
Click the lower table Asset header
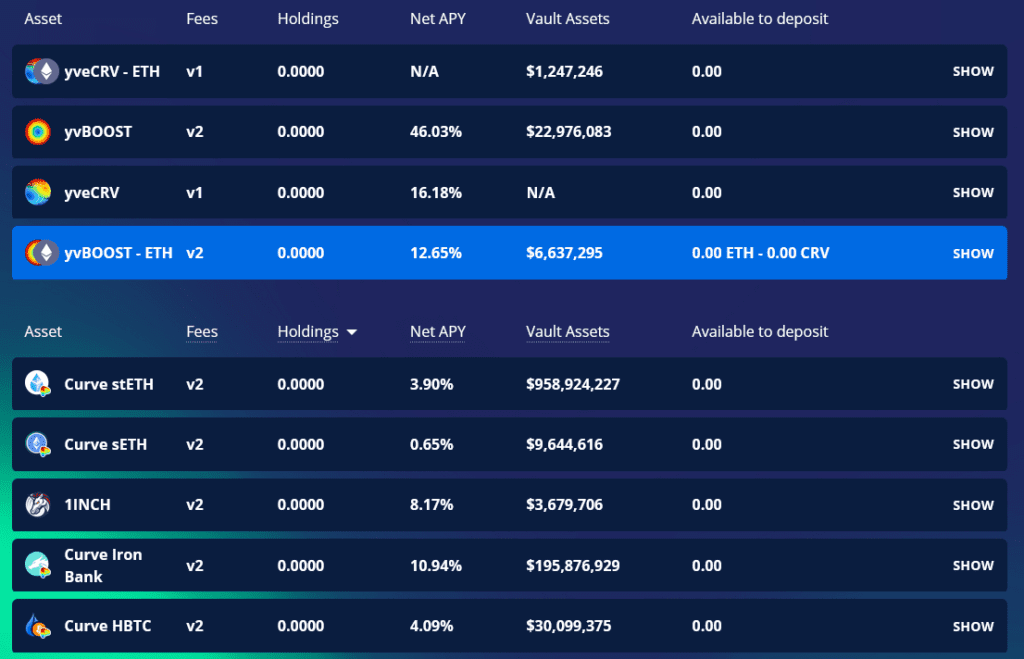(43, 332)
